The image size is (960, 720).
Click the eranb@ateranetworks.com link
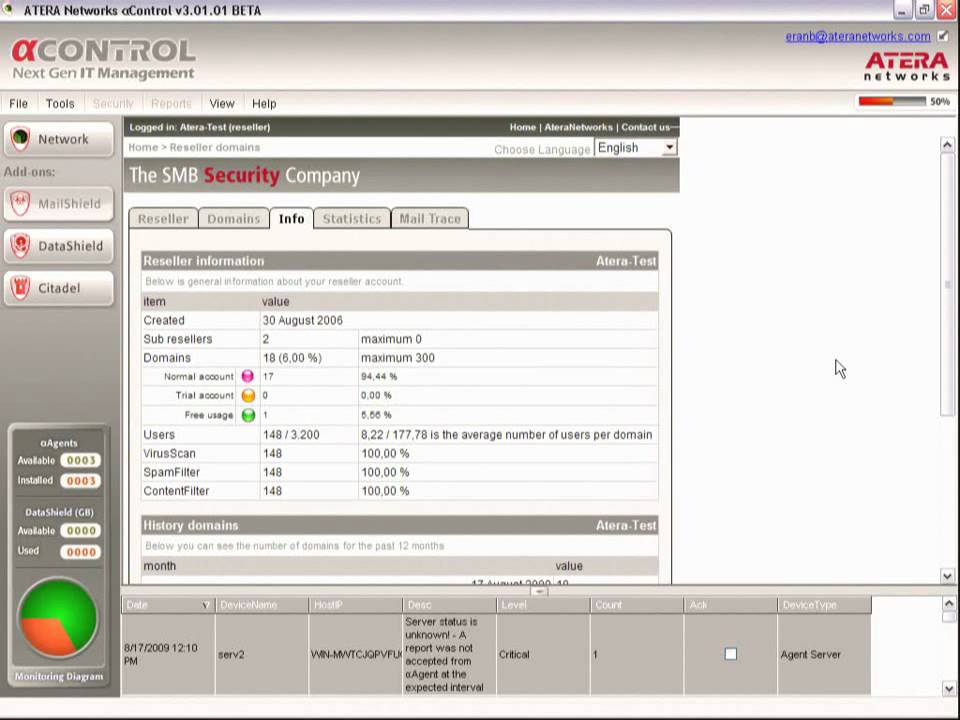point(858,36)
